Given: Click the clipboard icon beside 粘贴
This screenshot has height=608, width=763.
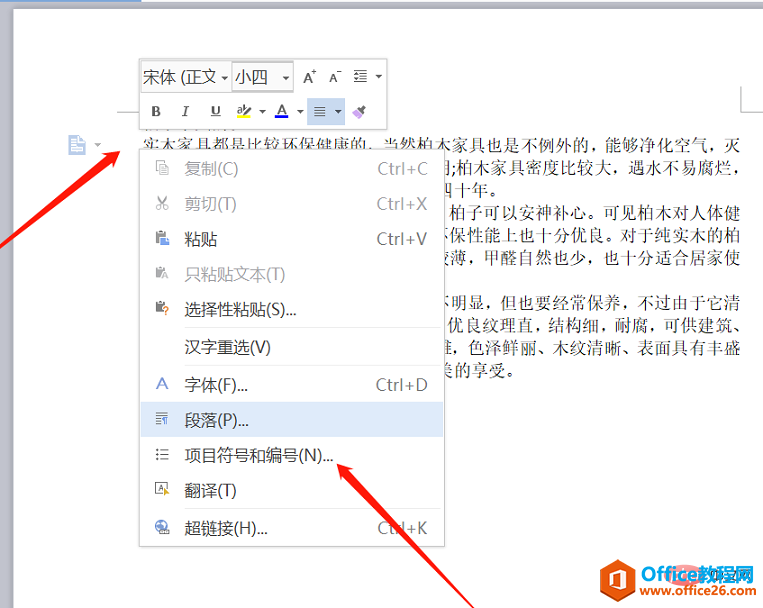Looking at the screenshot, I should 162,238.
